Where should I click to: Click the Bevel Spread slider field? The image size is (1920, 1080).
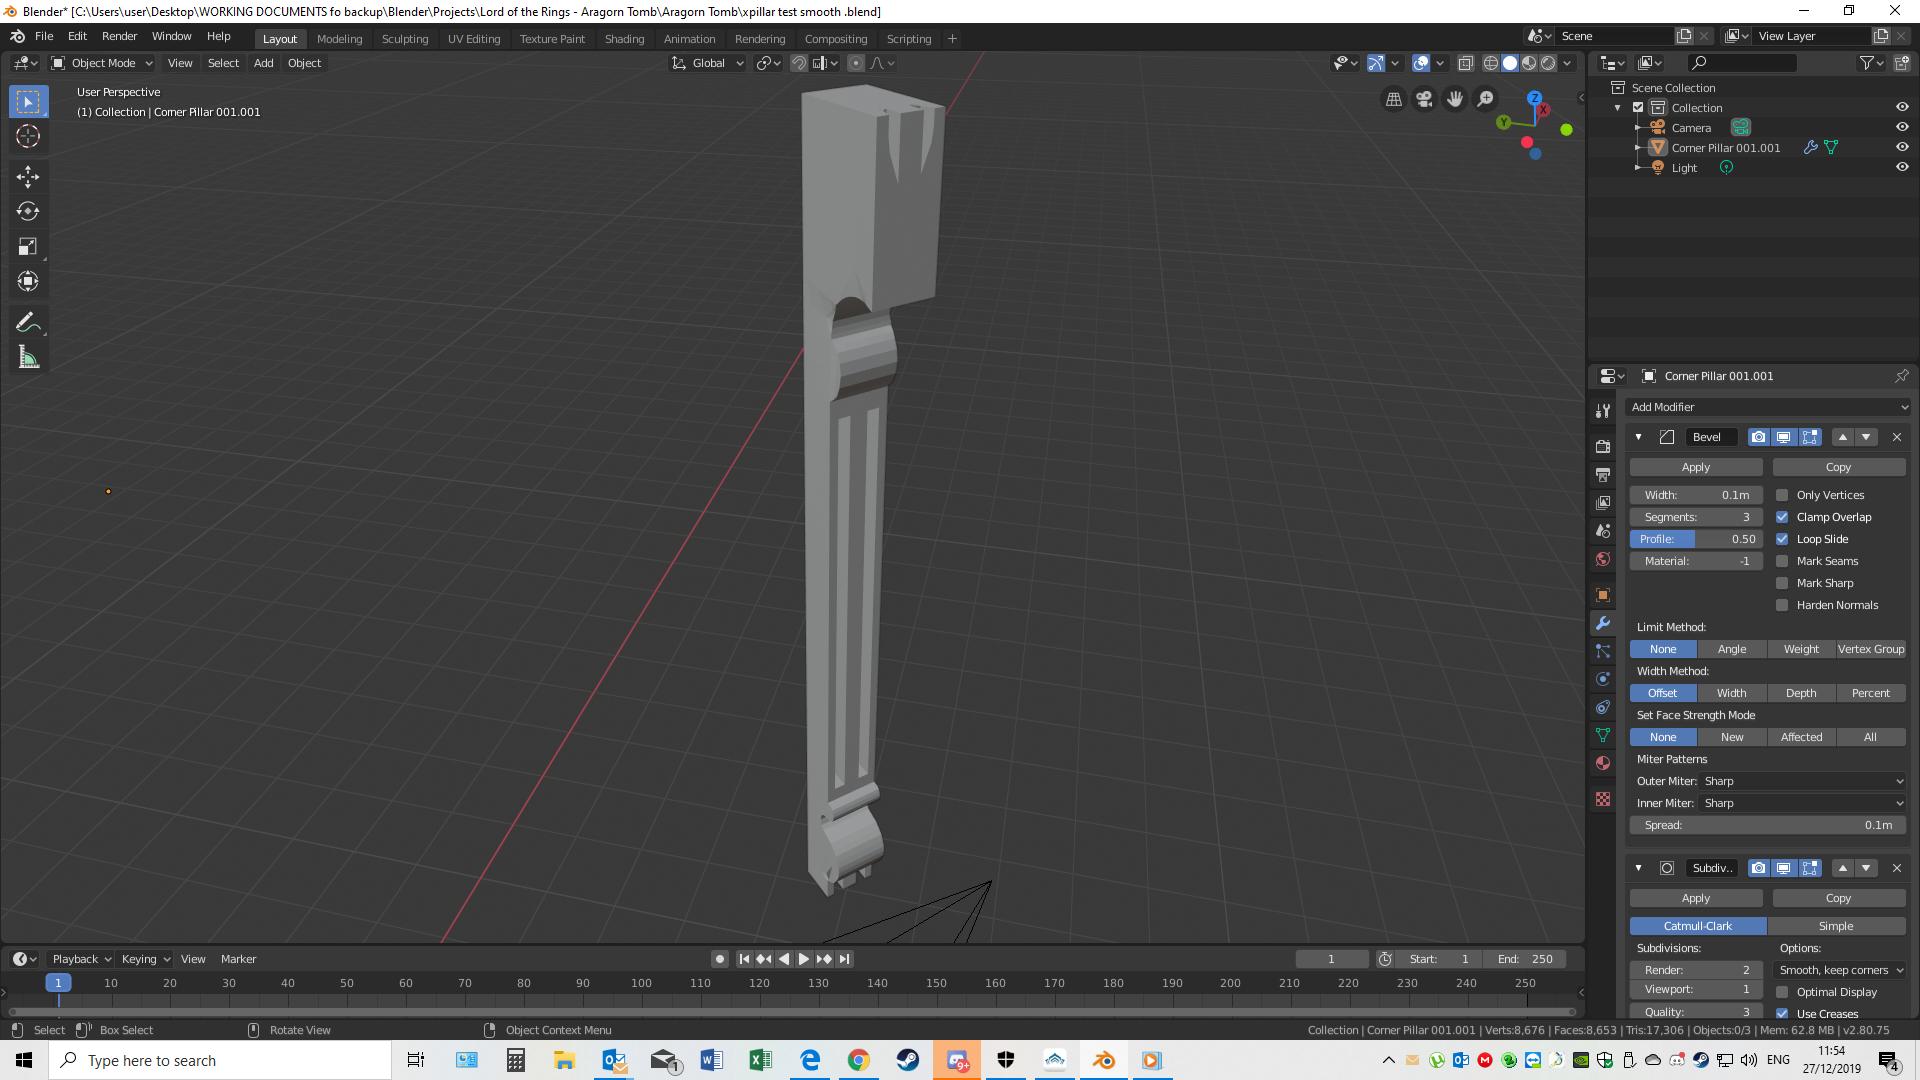(x=1768, y=825)
